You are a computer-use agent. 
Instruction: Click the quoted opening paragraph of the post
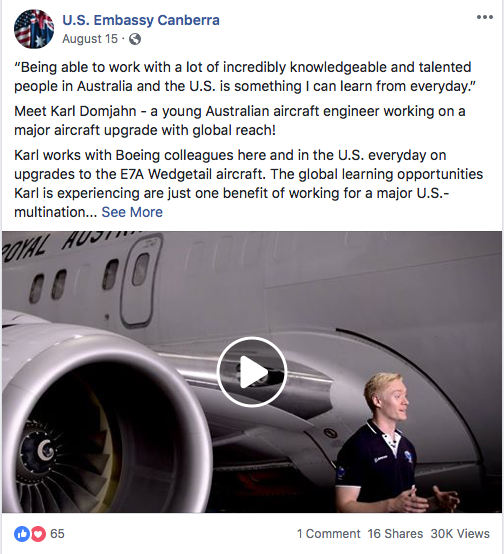click(x=245, y=77)
